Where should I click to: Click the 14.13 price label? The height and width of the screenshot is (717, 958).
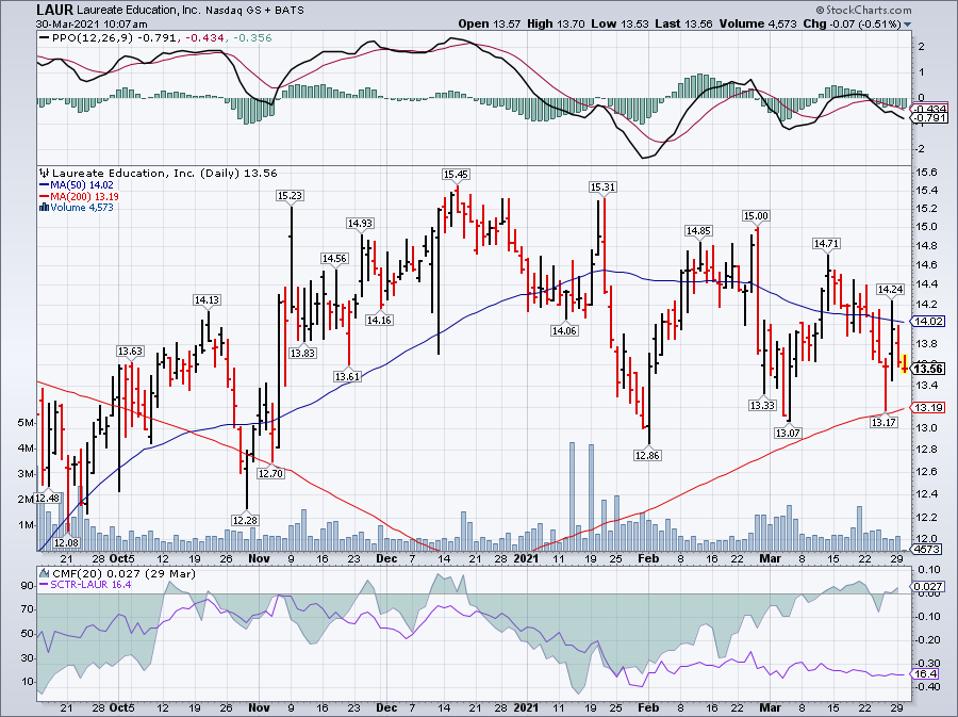click(x=207, y=300)
